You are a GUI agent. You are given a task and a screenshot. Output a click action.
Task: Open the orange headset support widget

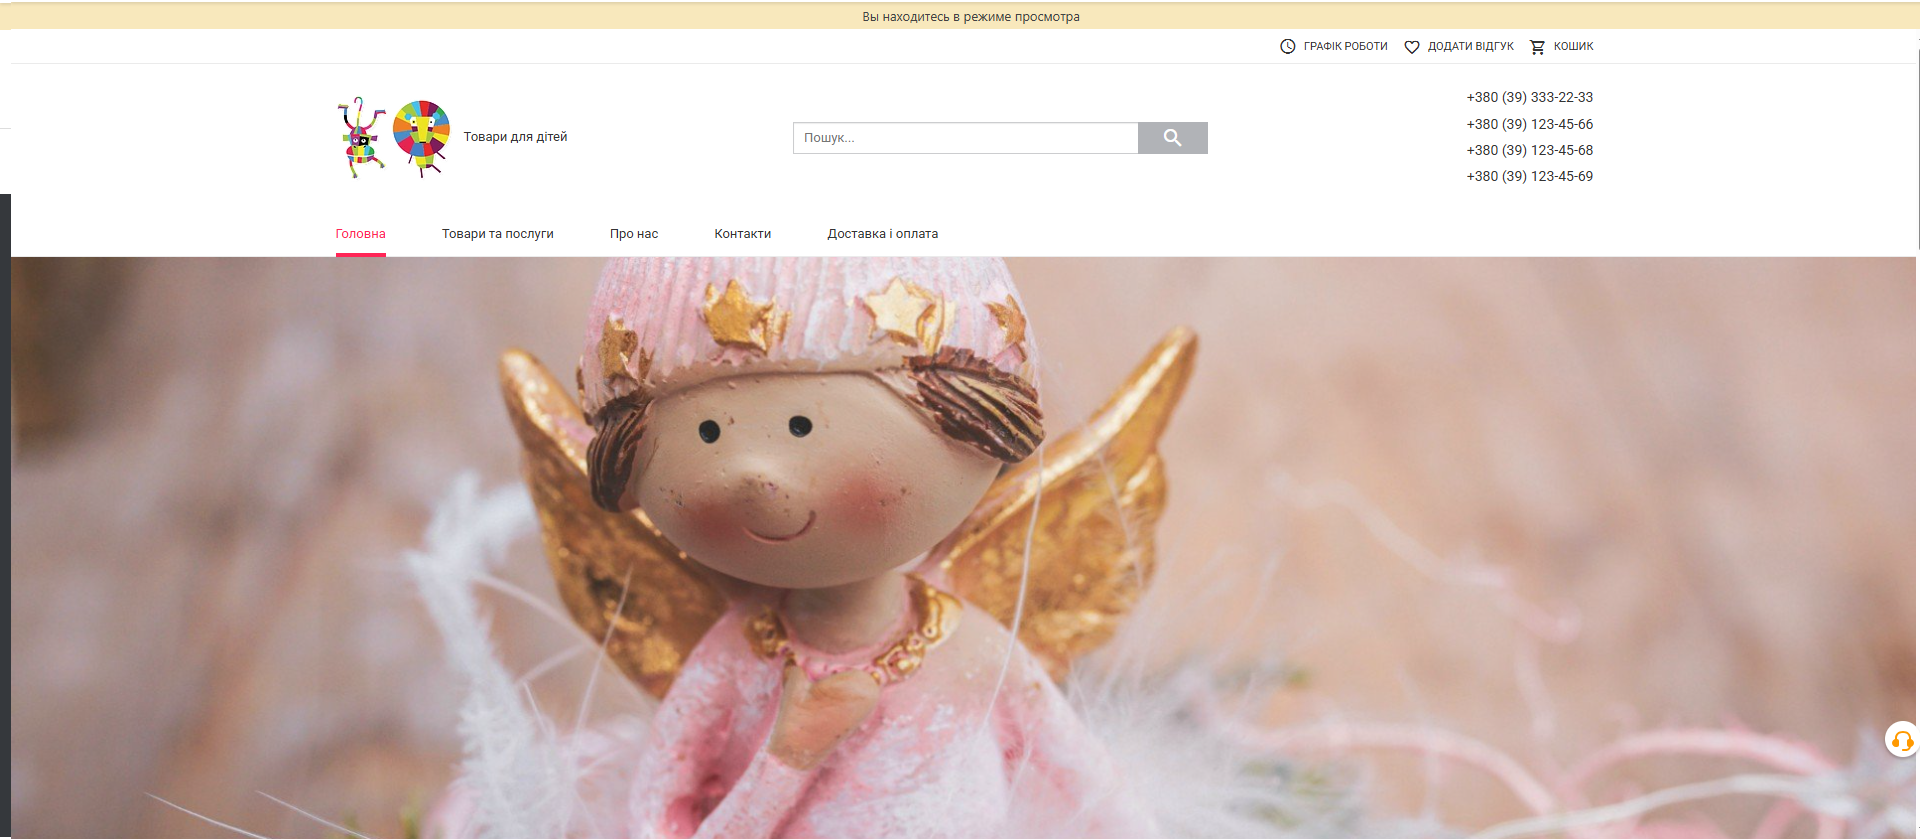click(x=1901, y=740)
